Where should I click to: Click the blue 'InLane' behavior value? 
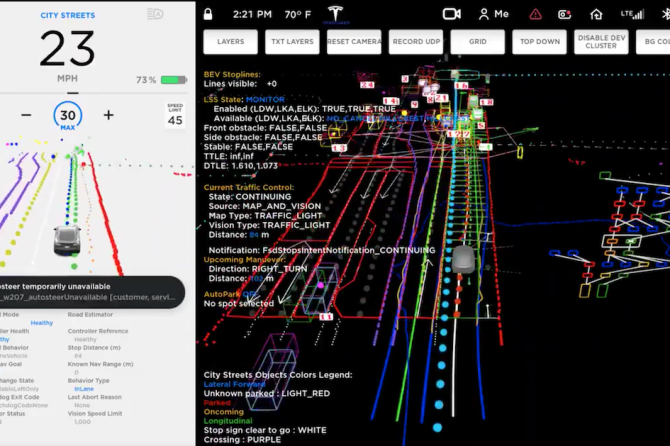coord(84,389)
